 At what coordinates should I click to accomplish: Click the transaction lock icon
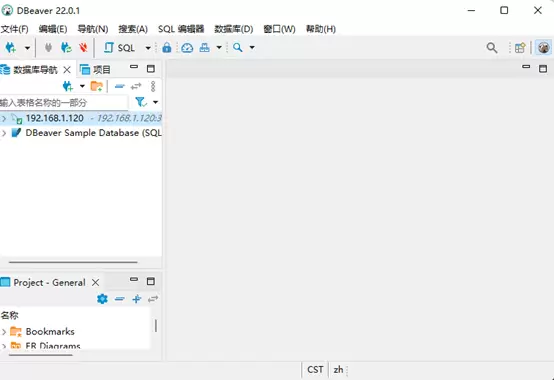click(x=167, y=47)
